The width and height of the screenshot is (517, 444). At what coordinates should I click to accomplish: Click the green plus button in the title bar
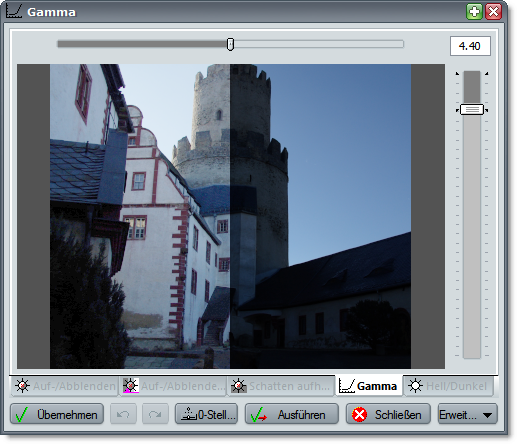point(474,12)
